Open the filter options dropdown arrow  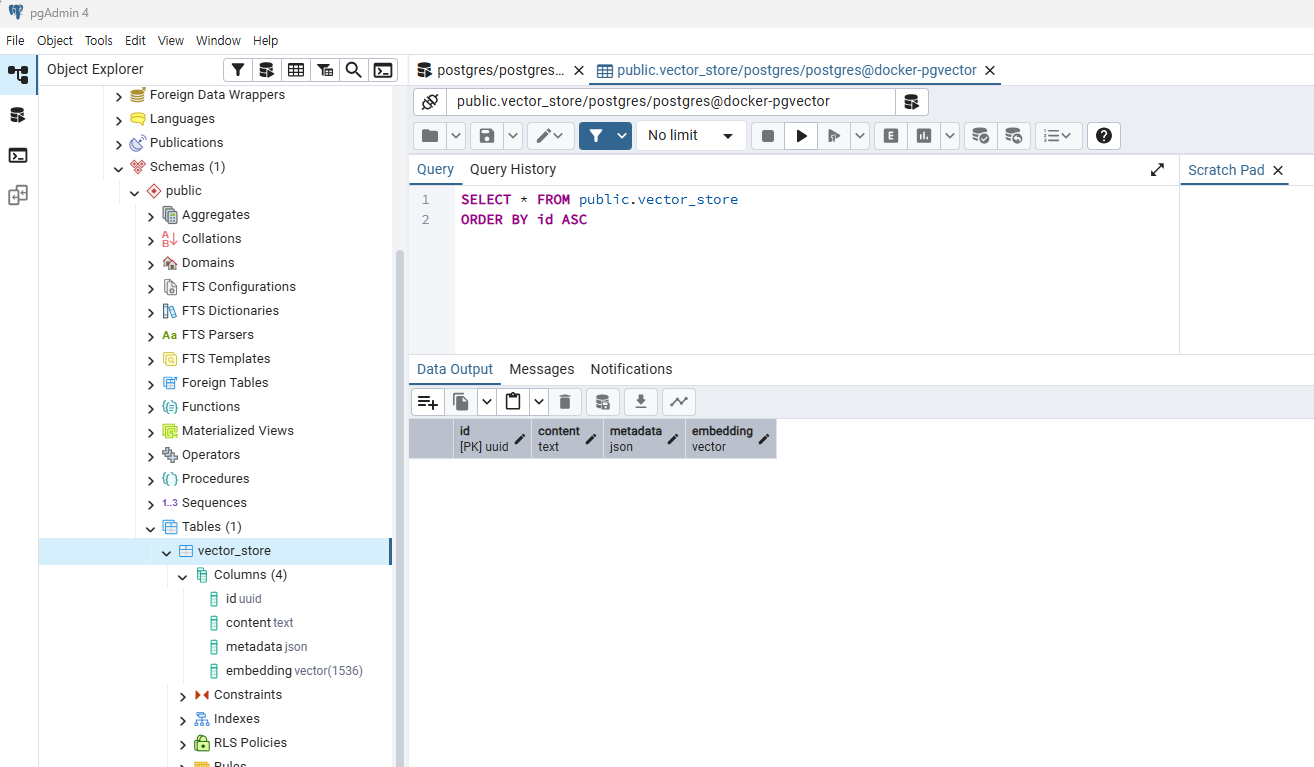622,136
